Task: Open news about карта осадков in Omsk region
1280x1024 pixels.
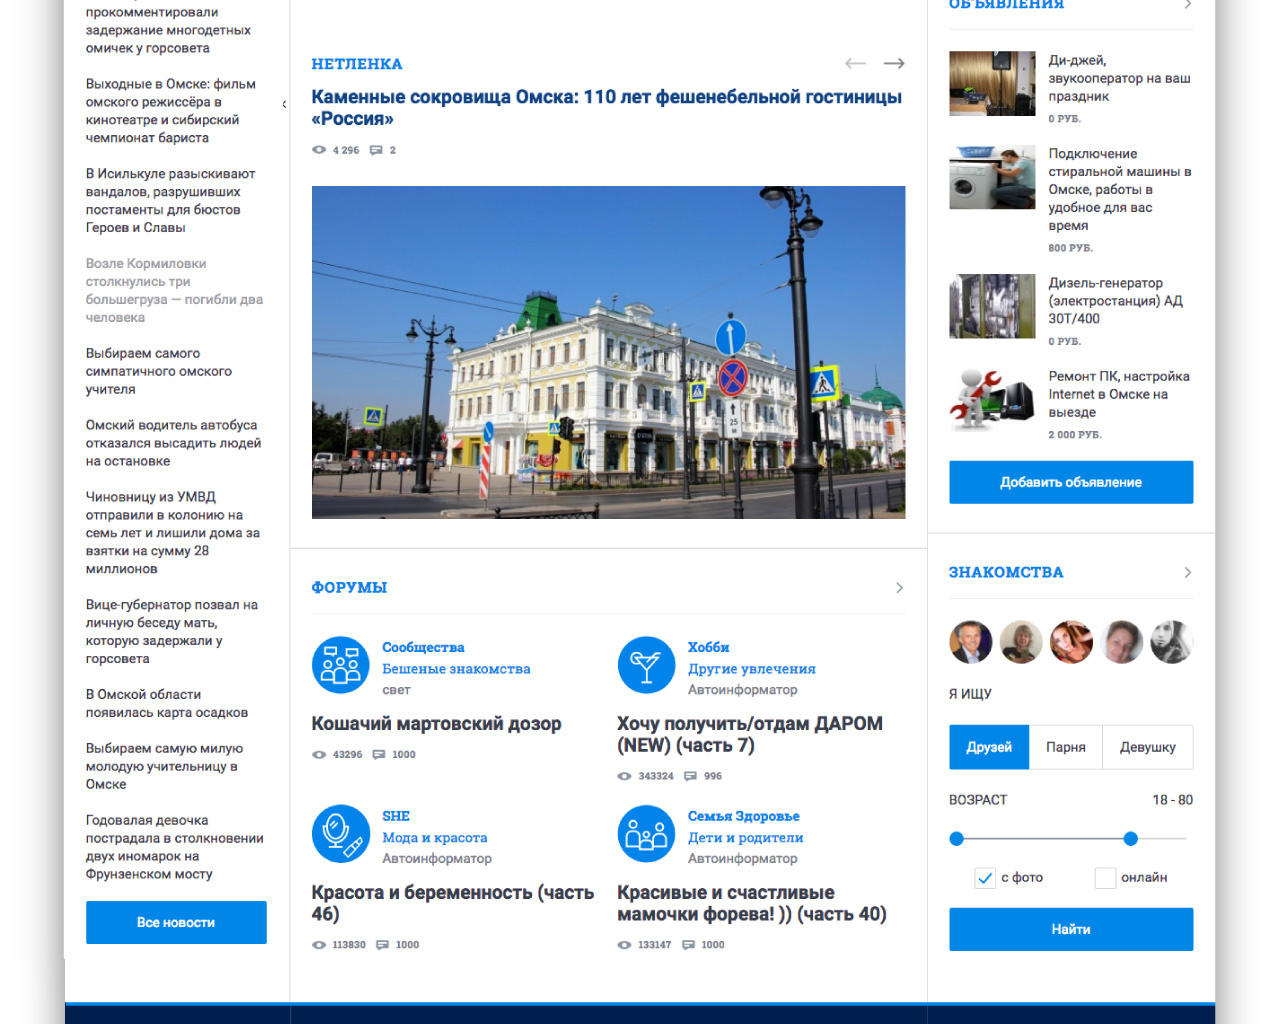Action: 167,704
